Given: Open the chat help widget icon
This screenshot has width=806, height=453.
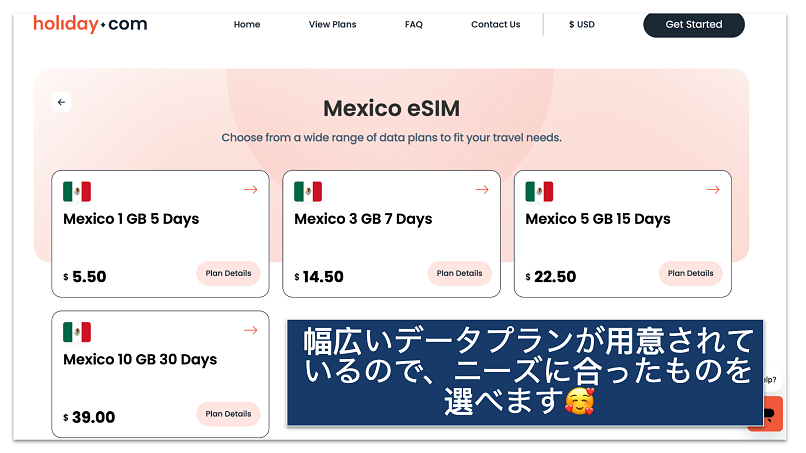Looking at the screenshot, I should click(773, 413).
